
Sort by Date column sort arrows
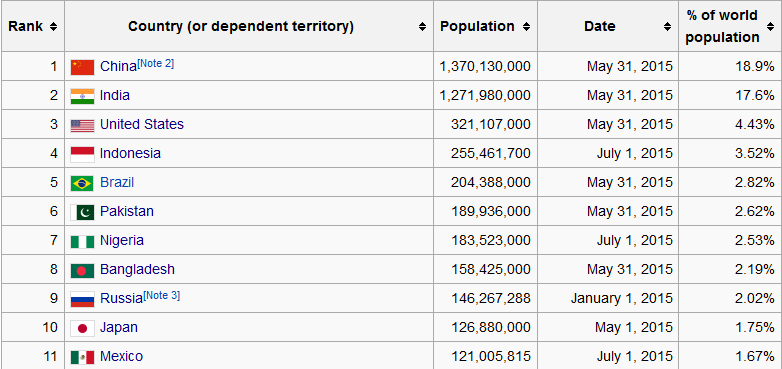[x=667, y=26]
